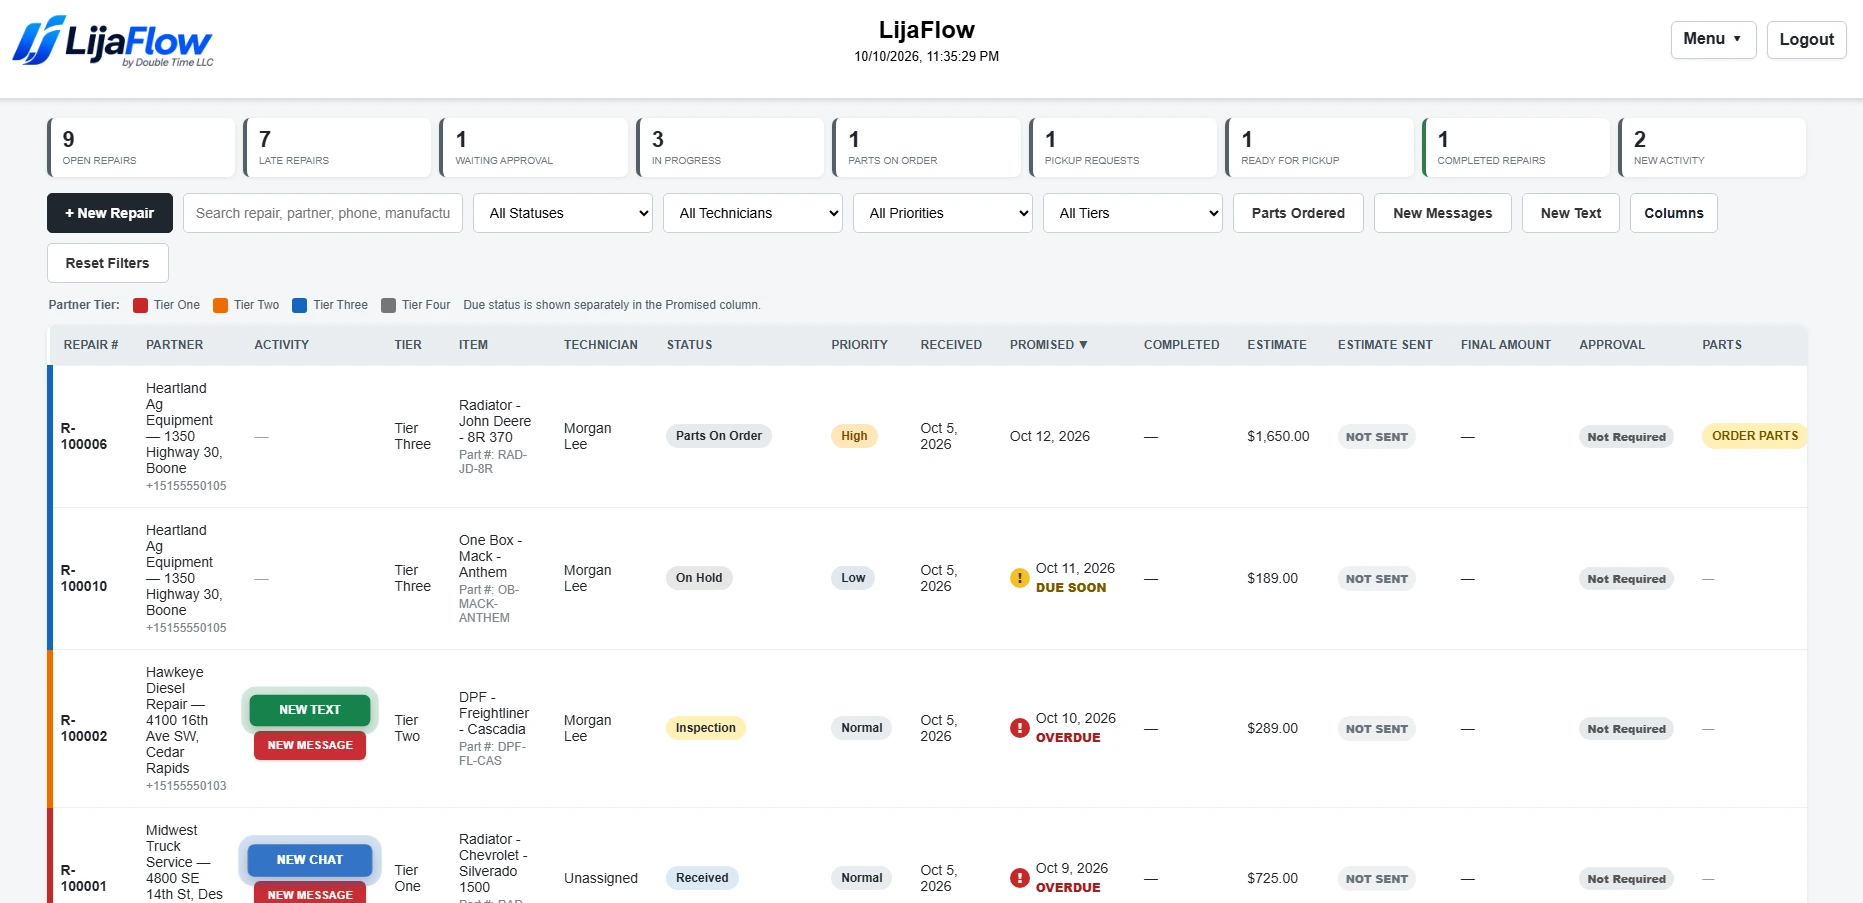Select the Open Repairs summary card
The height and width of the screenshot is (903, 1863).
click(141, 148)
